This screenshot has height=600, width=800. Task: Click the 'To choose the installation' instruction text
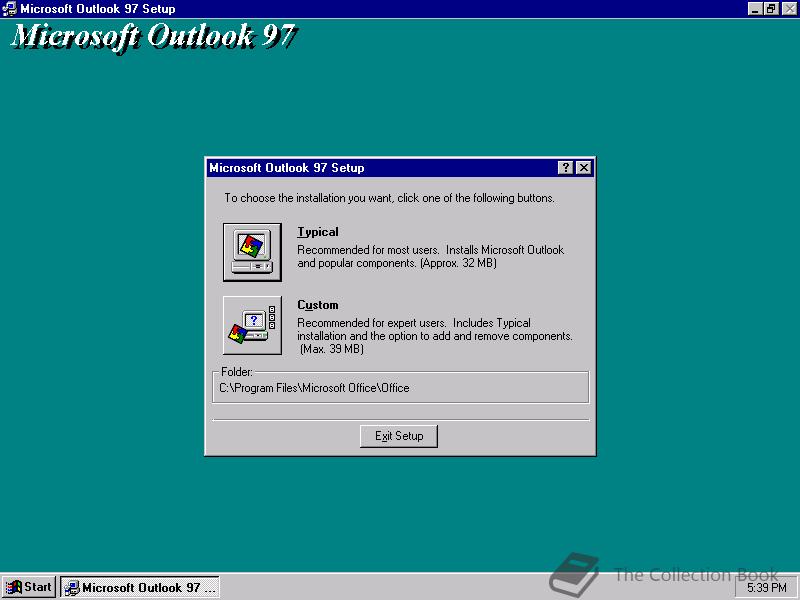(389, 198)
